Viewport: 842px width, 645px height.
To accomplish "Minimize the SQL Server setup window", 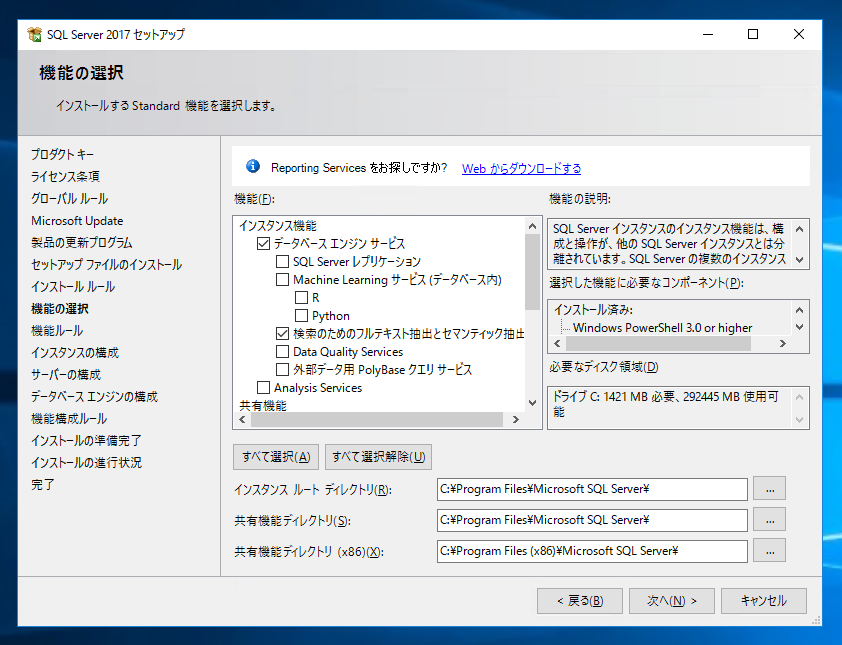I will coord(708,34).
